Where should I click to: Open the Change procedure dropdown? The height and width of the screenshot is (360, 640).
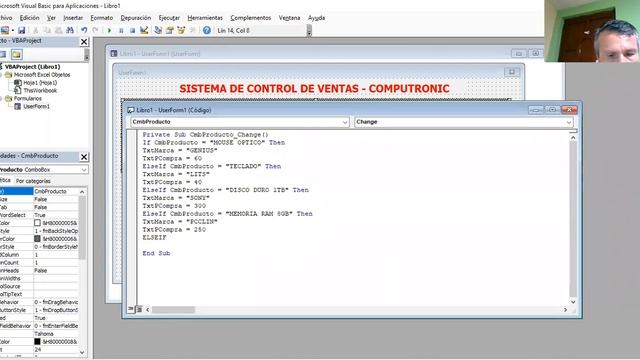coord(569,122)
